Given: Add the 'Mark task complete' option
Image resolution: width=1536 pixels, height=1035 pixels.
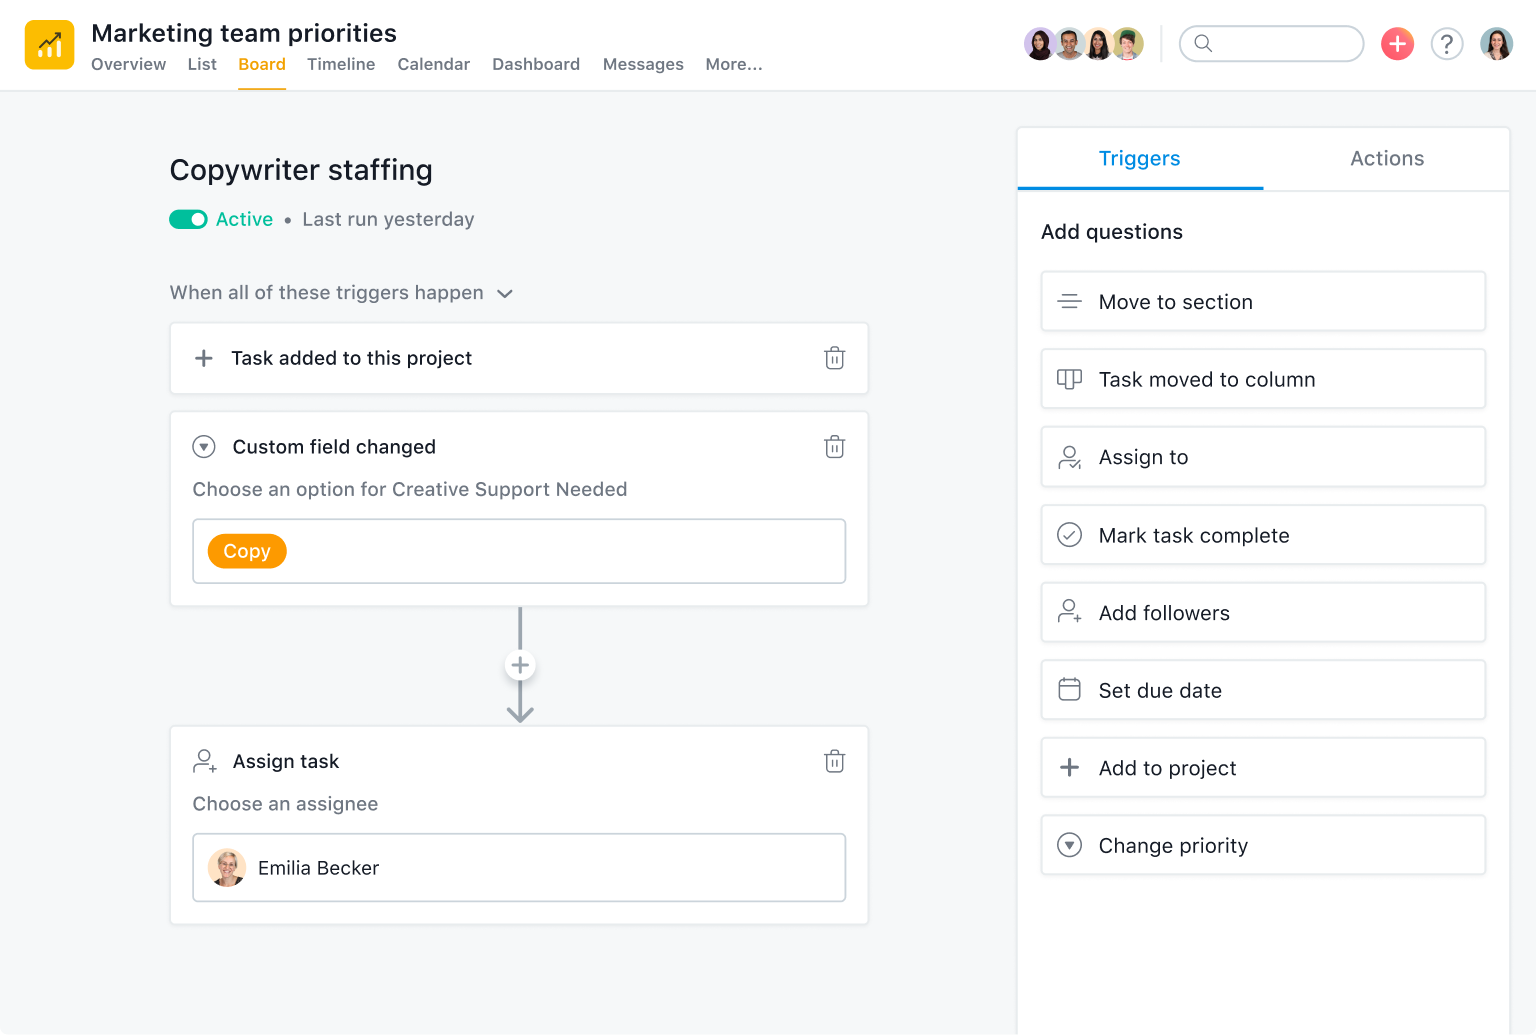Looking at the screenshot, I should click(x=1262, y=535).
